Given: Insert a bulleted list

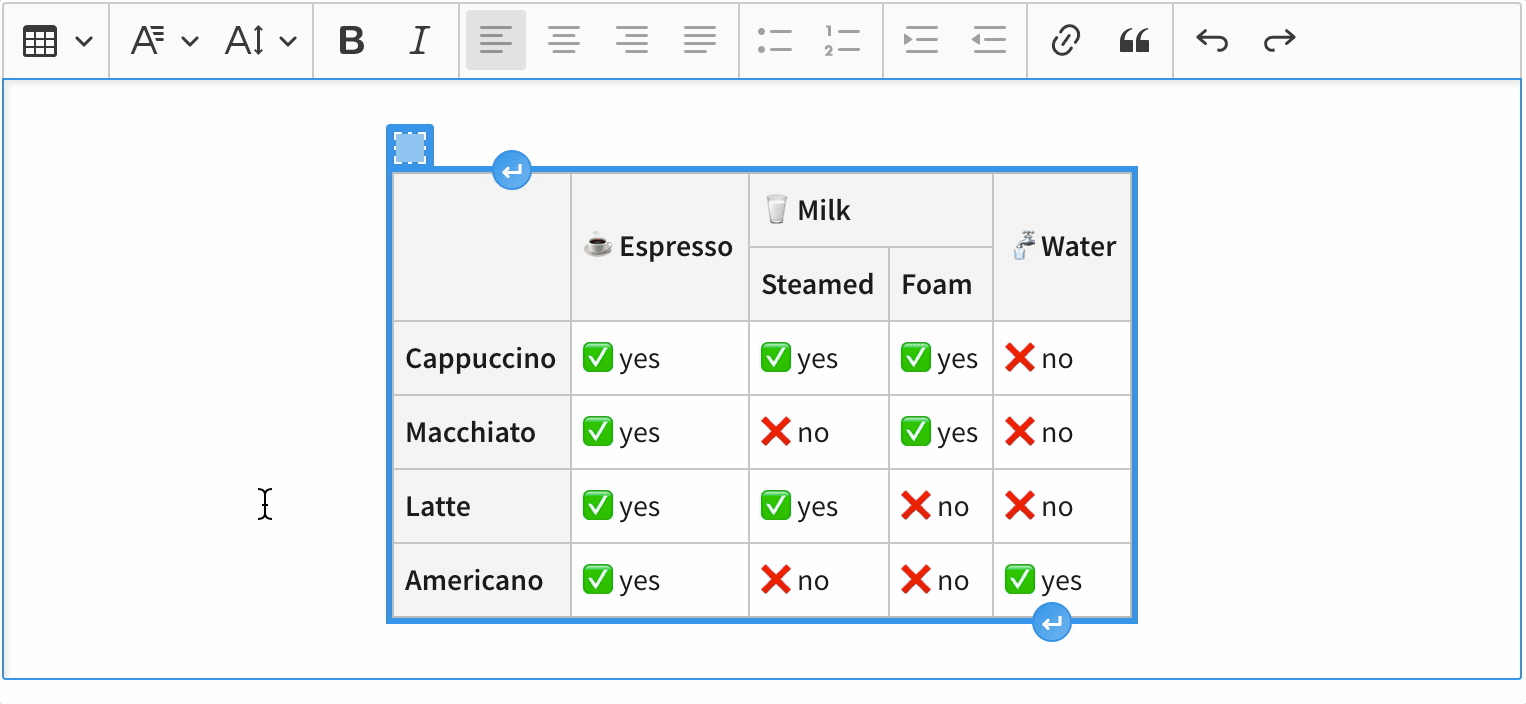Looking at the screenshot, I should tap(775, 41).
